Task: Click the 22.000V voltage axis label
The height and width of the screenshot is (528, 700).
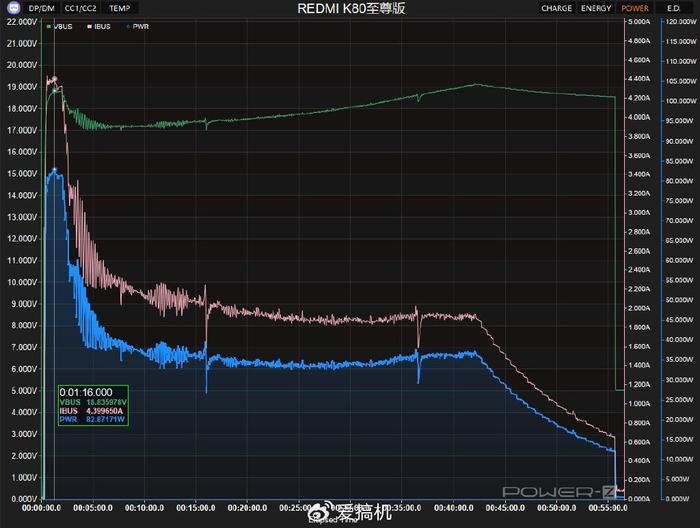Action: (x=21, y=21)
